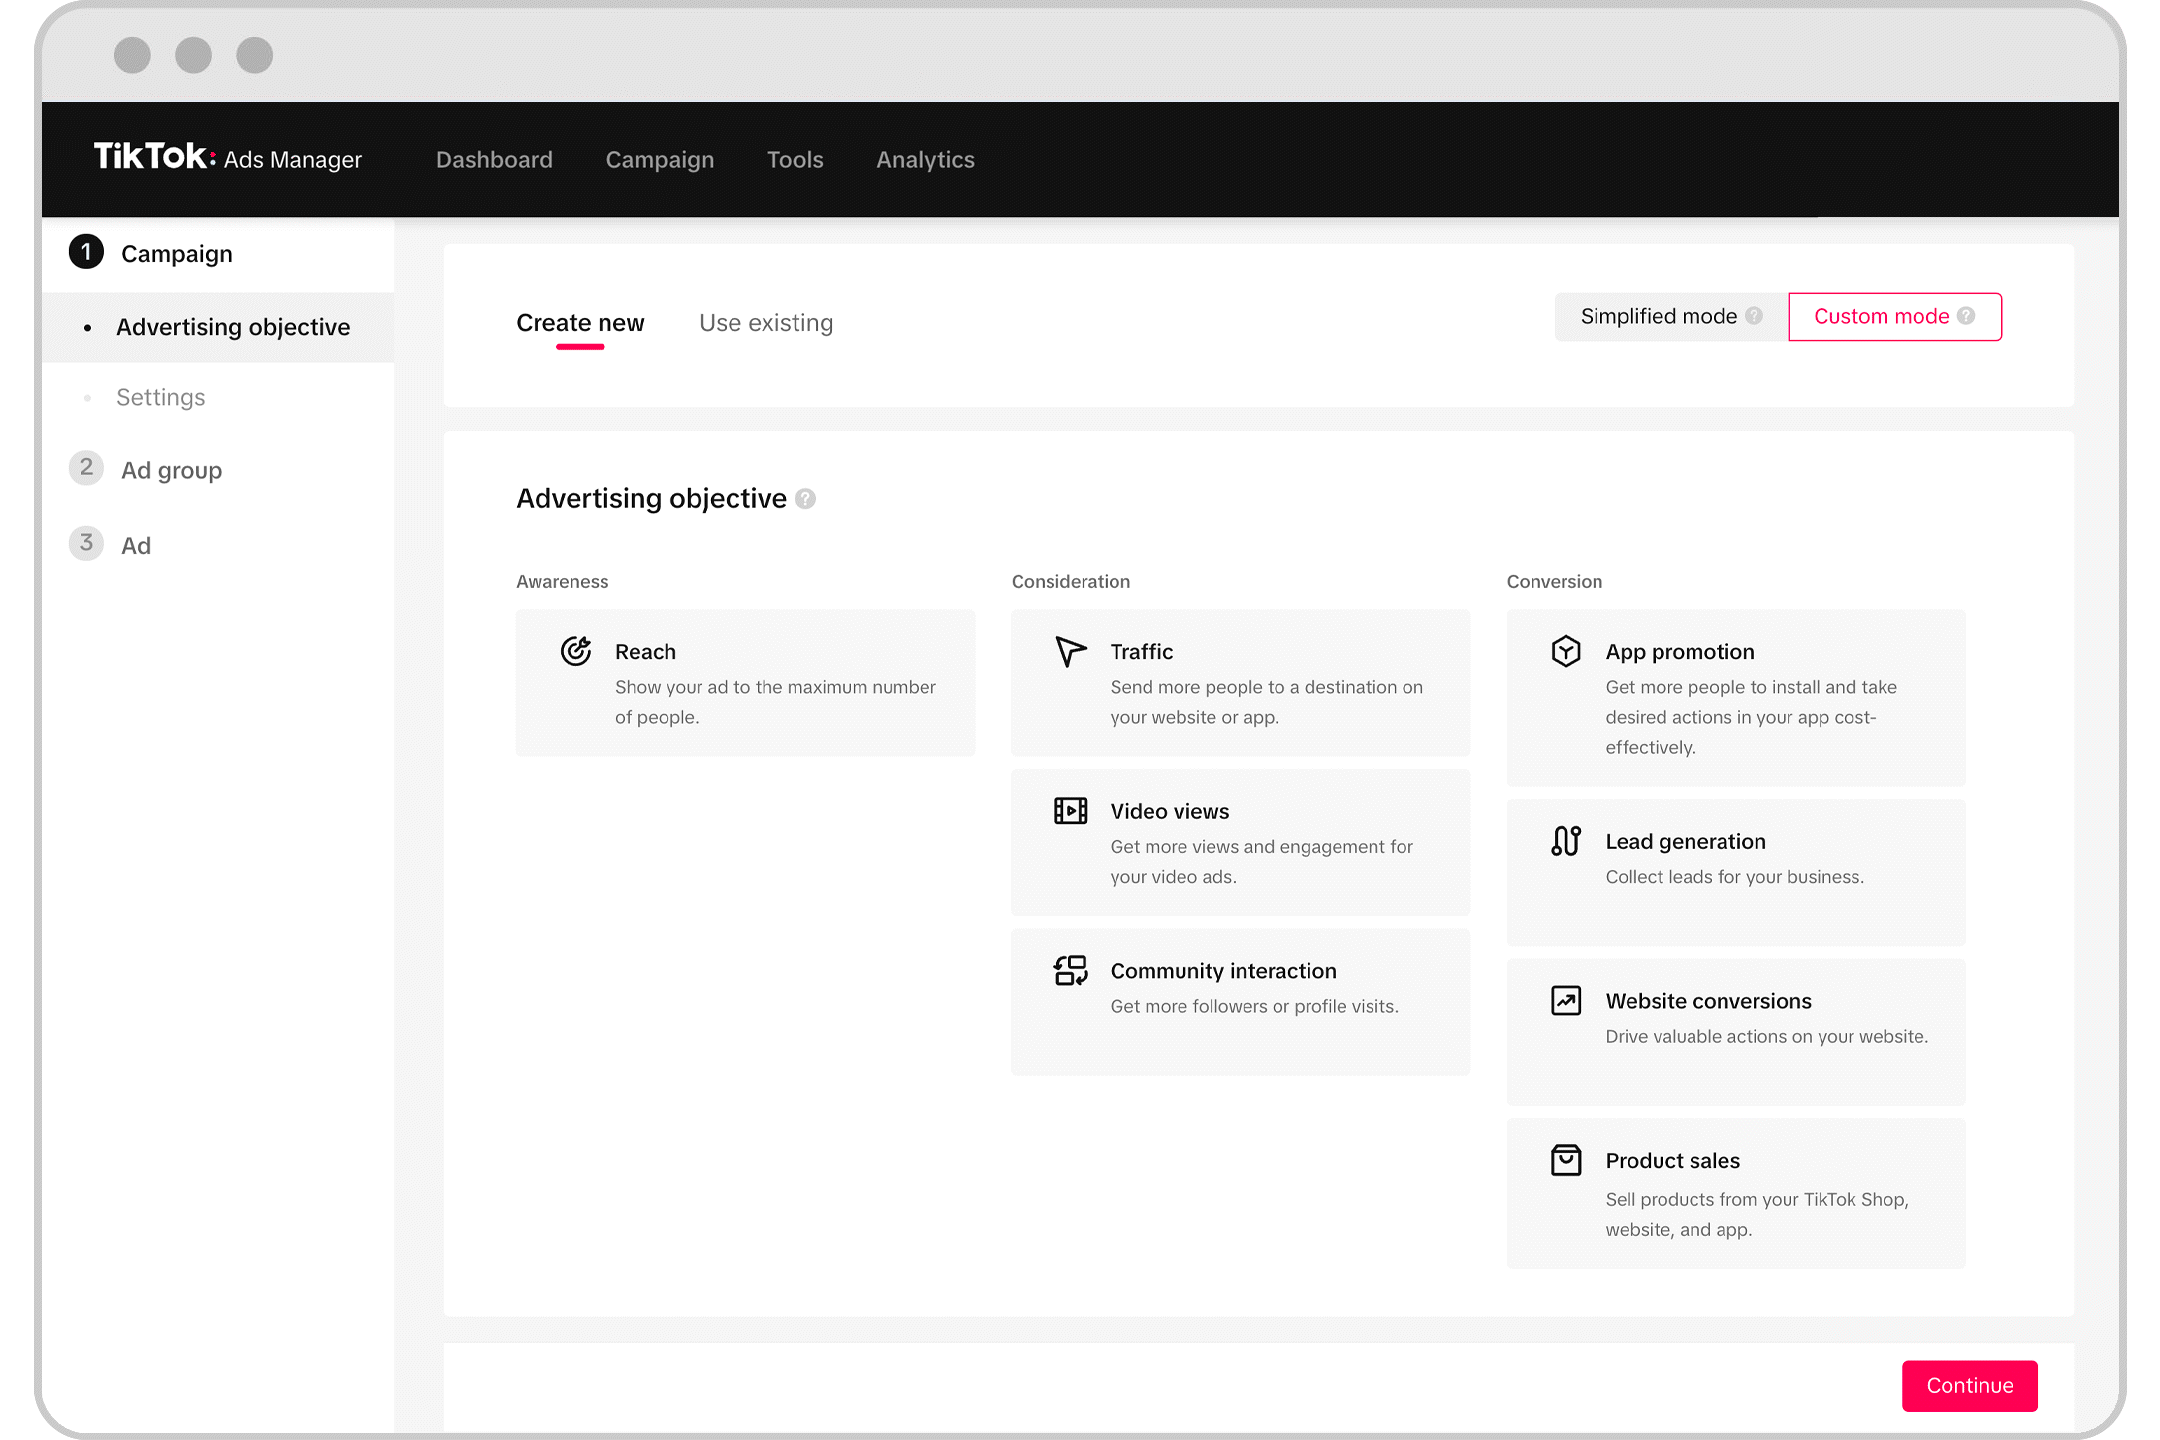Click the Custom mode help icon

[x=1966, y=316]
